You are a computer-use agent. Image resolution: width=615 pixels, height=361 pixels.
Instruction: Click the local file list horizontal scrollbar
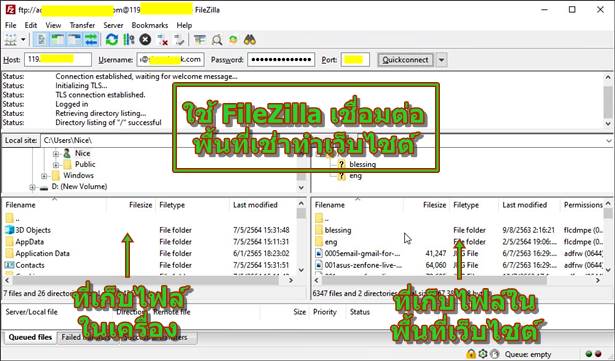[148, 280]
